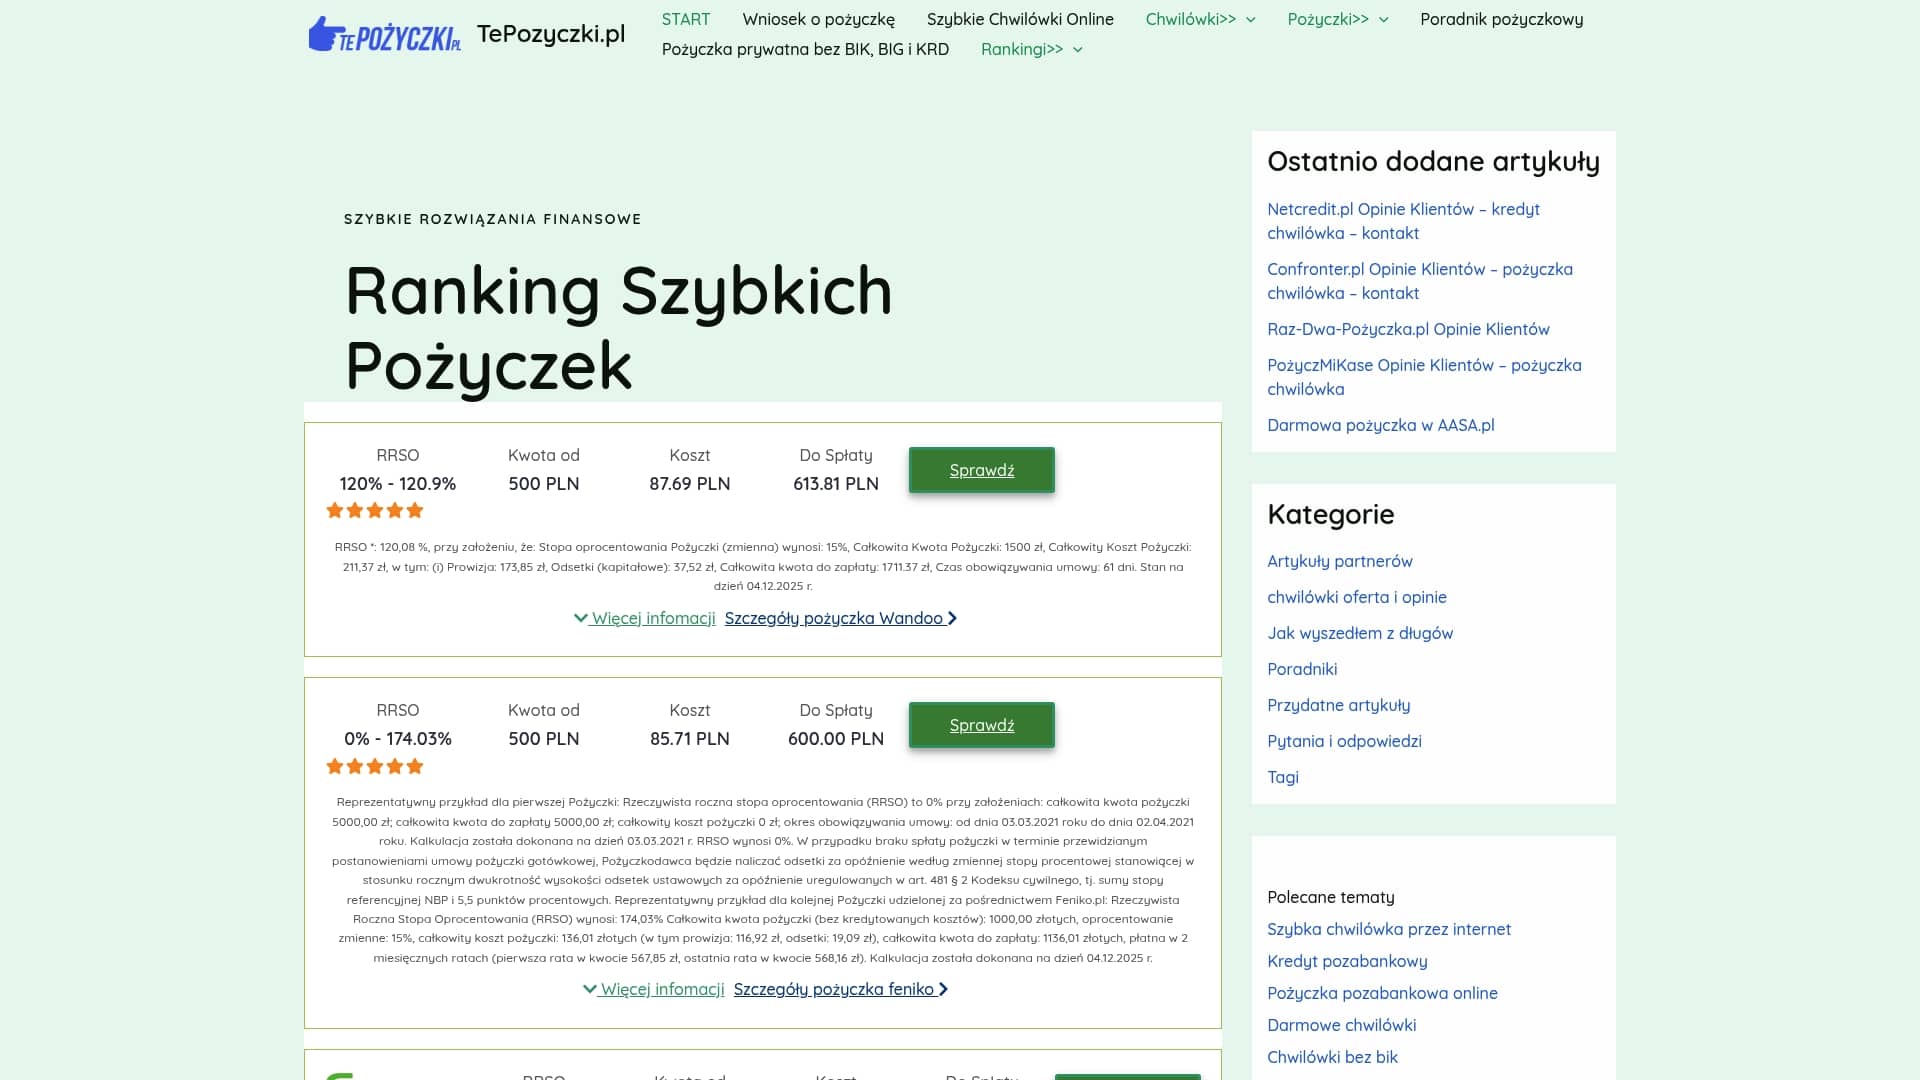The image size is (1920, 1080).
Task: Open chwilówki oferta i opinie category
Action: point(1356,597)
